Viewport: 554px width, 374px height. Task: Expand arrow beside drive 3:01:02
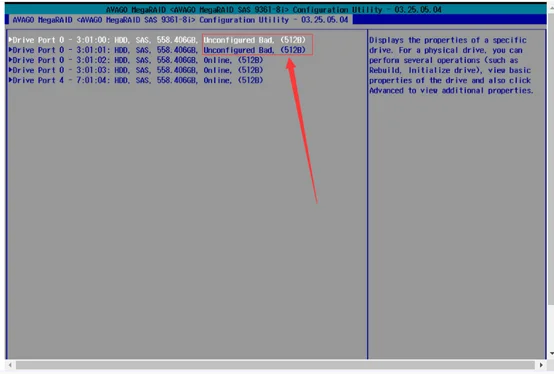pyautogui.click(x=10, y=60)
